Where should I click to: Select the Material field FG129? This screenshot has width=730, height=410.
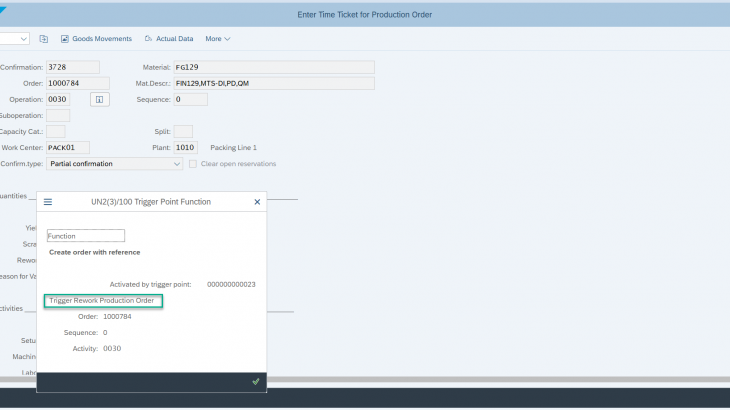tap(273, 67)
